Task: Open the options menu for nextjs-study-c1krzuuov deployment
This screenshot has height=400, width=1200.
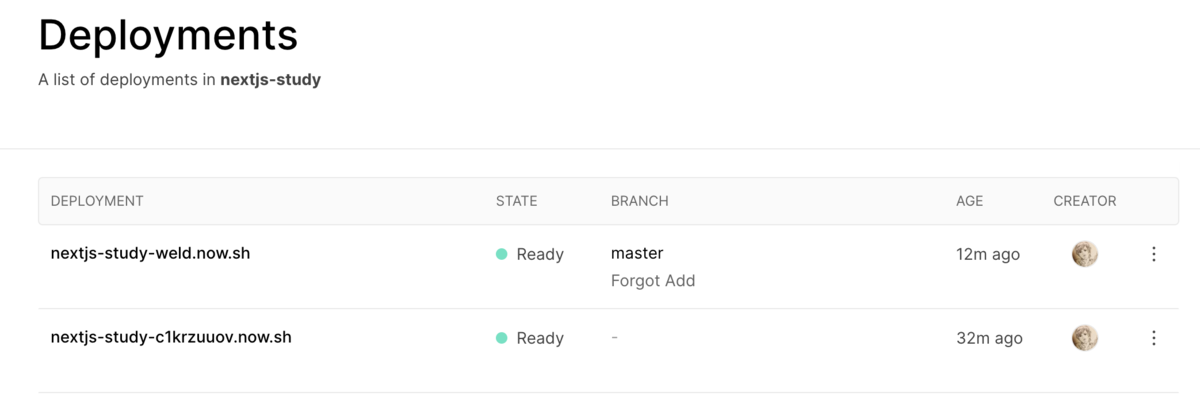Action: pos(1153,338)
